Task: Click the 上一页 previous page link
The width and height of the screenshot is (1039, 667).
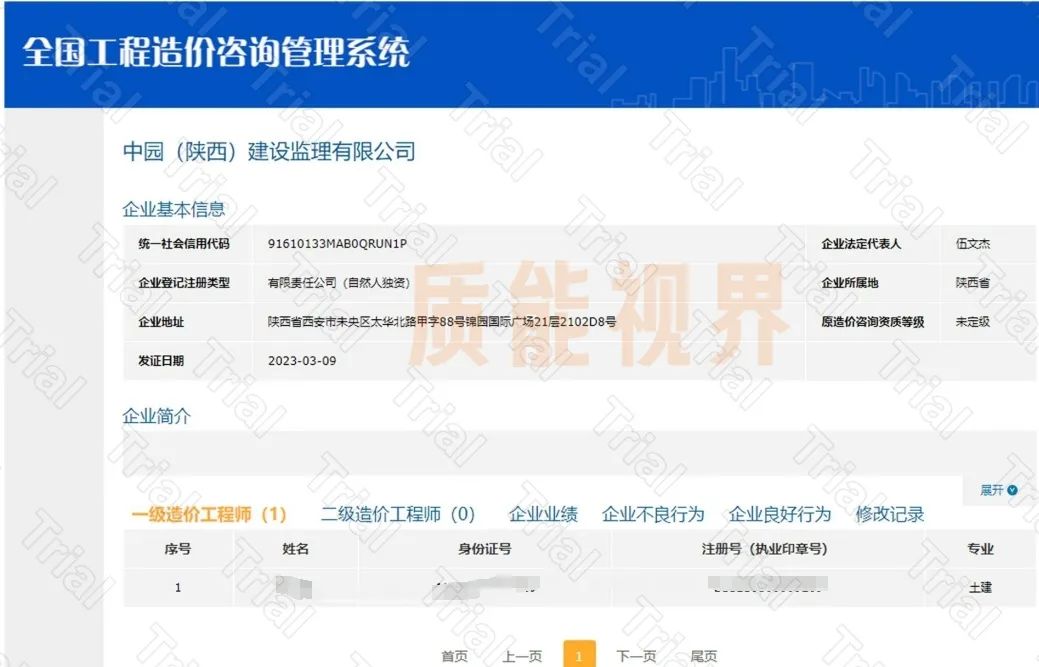Action: pos(520,656)
